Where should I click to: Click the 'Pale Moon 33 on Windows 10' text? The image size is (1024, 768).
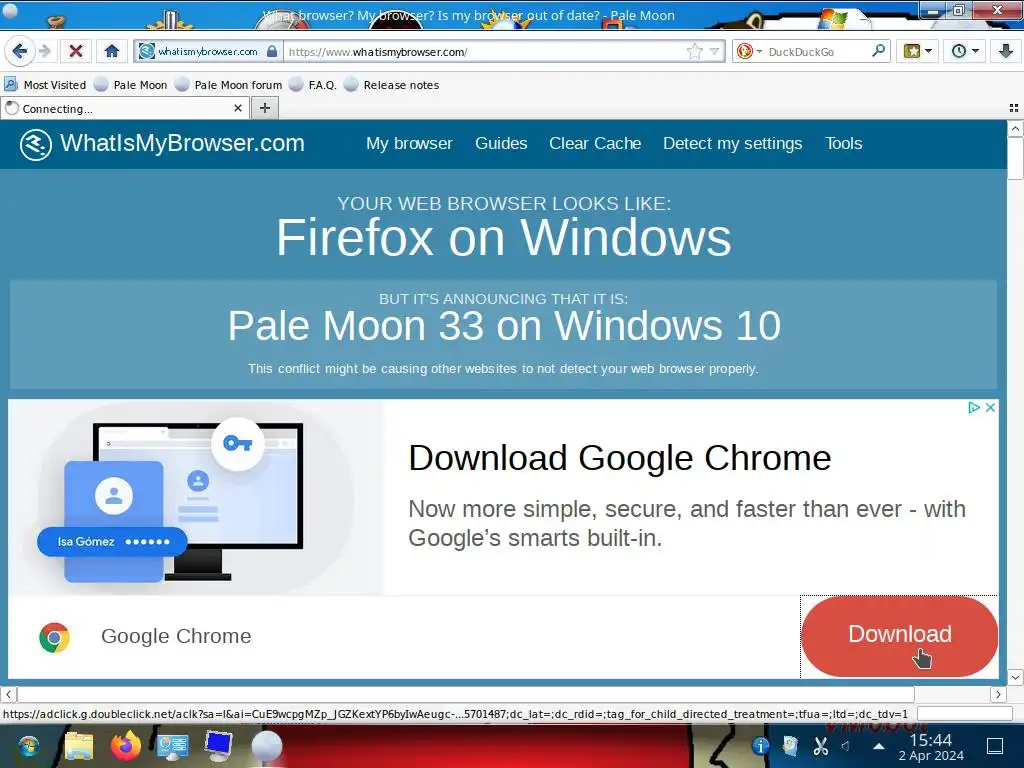coord(504,325)
